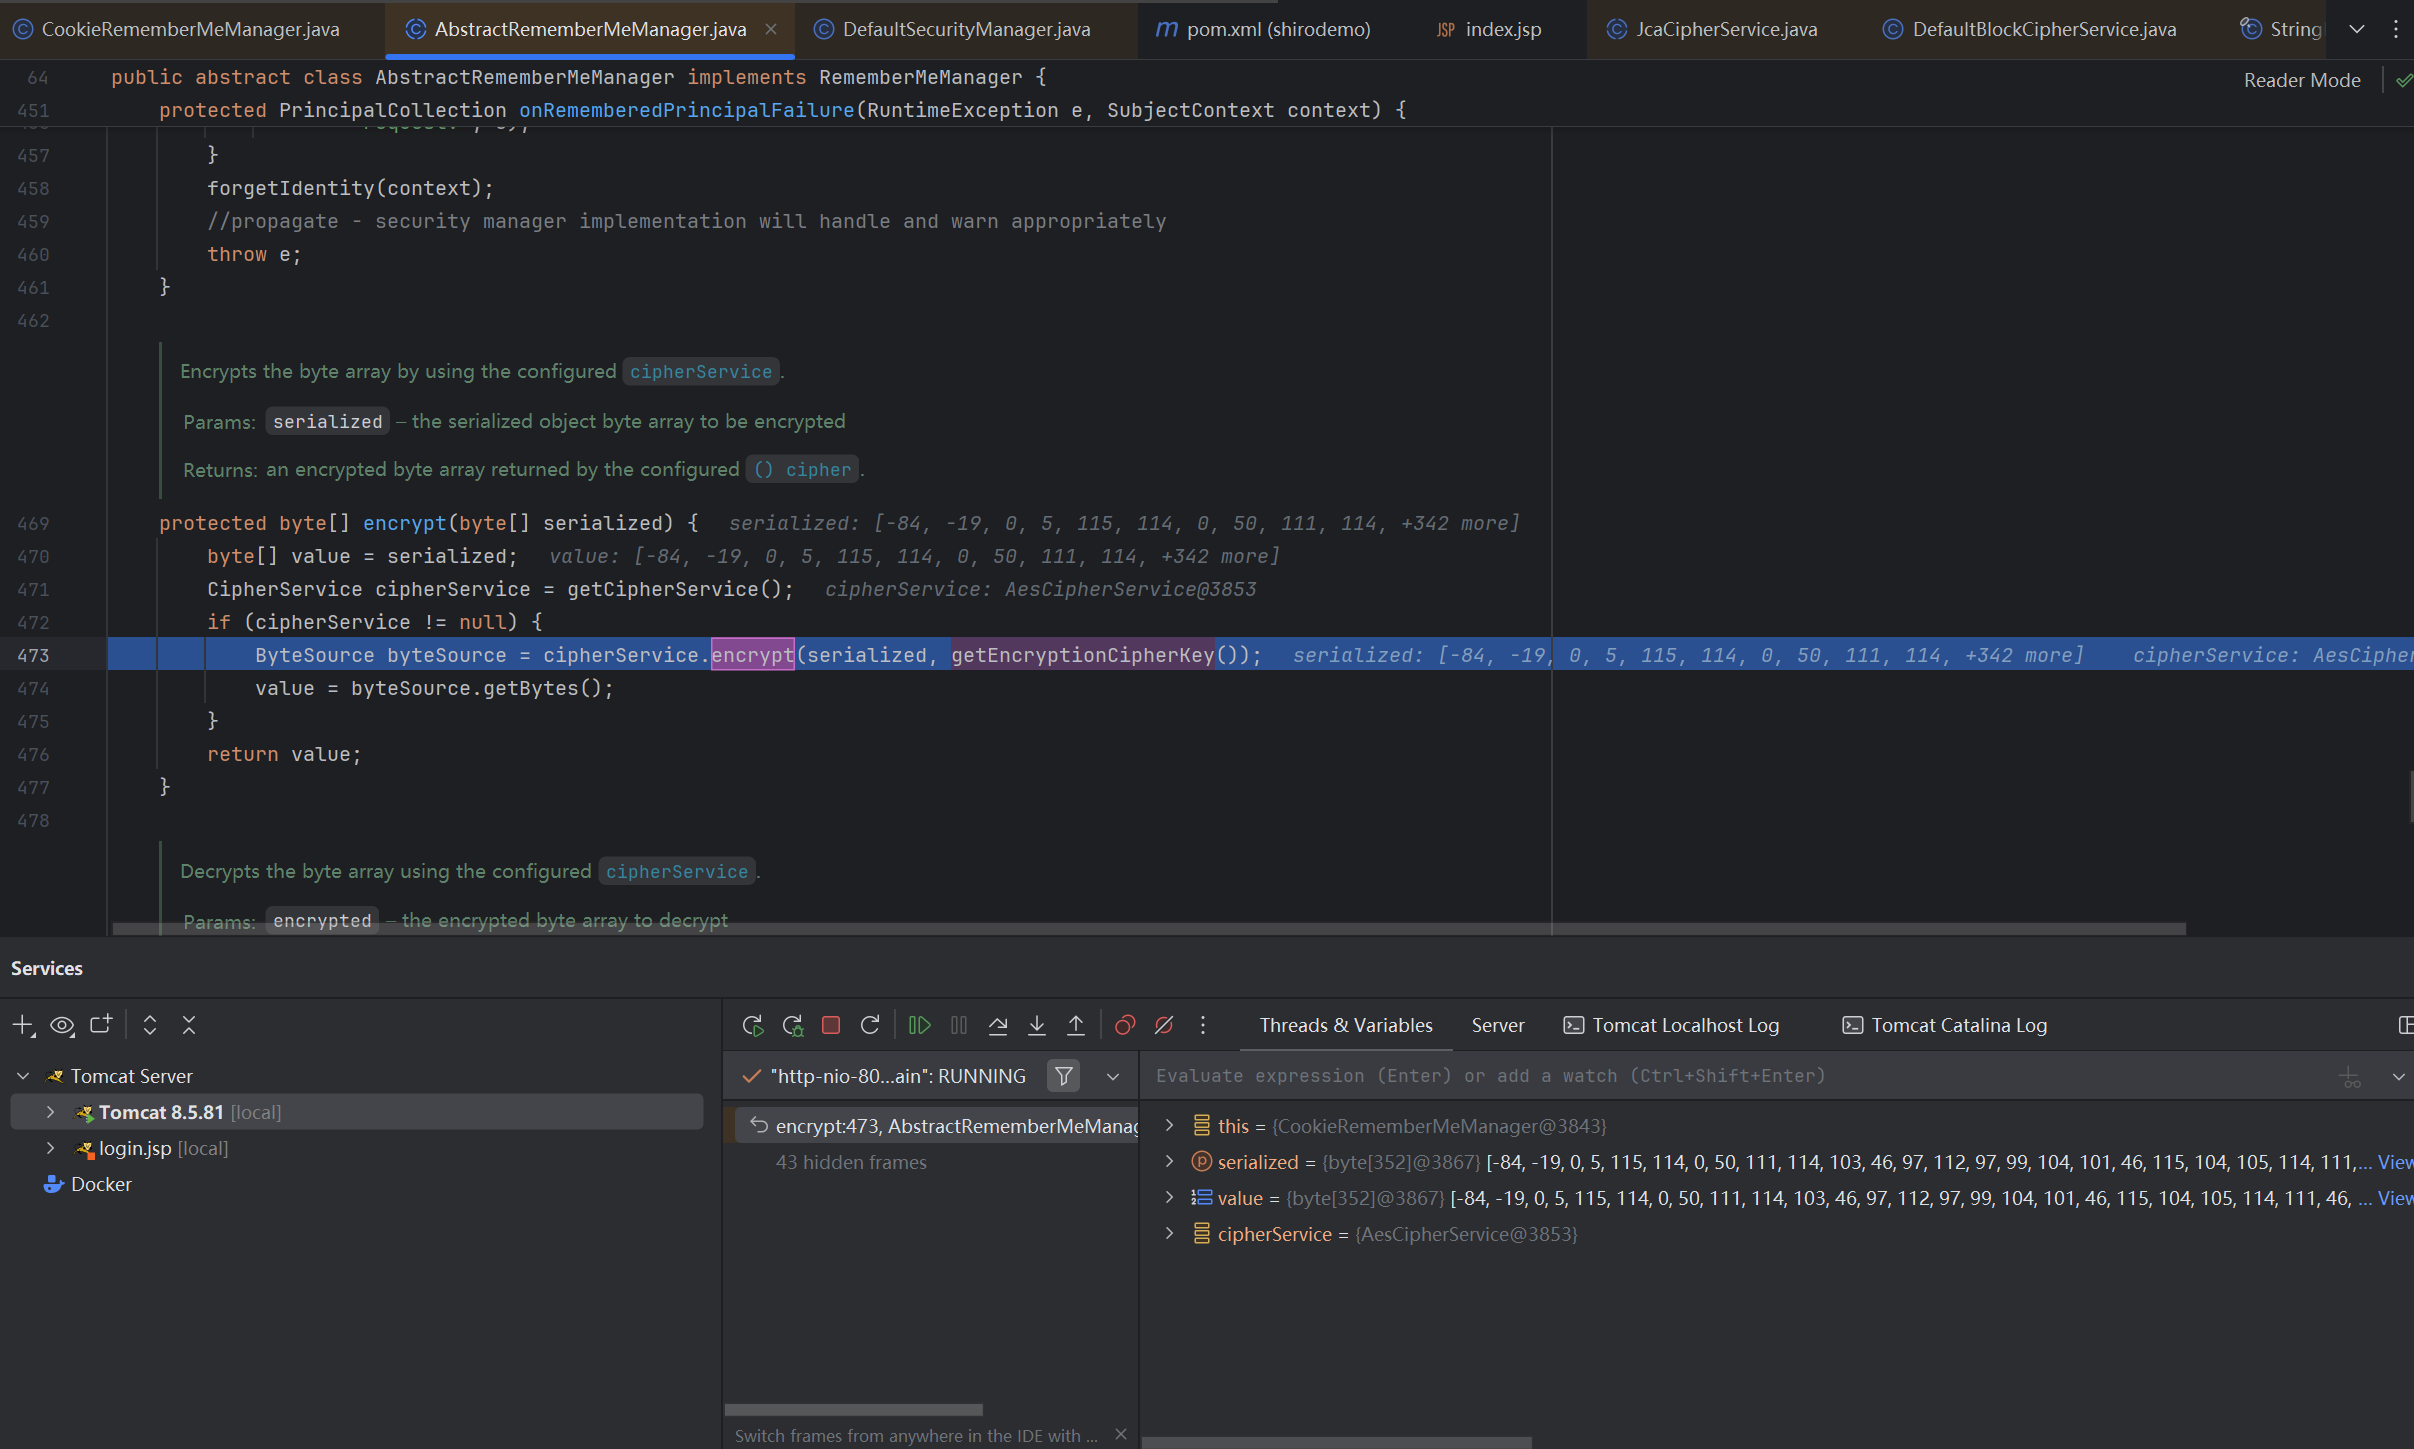2414x1449 pixels.
Task: Click the Step Out debugger icon
Action: [1076, 1025]
